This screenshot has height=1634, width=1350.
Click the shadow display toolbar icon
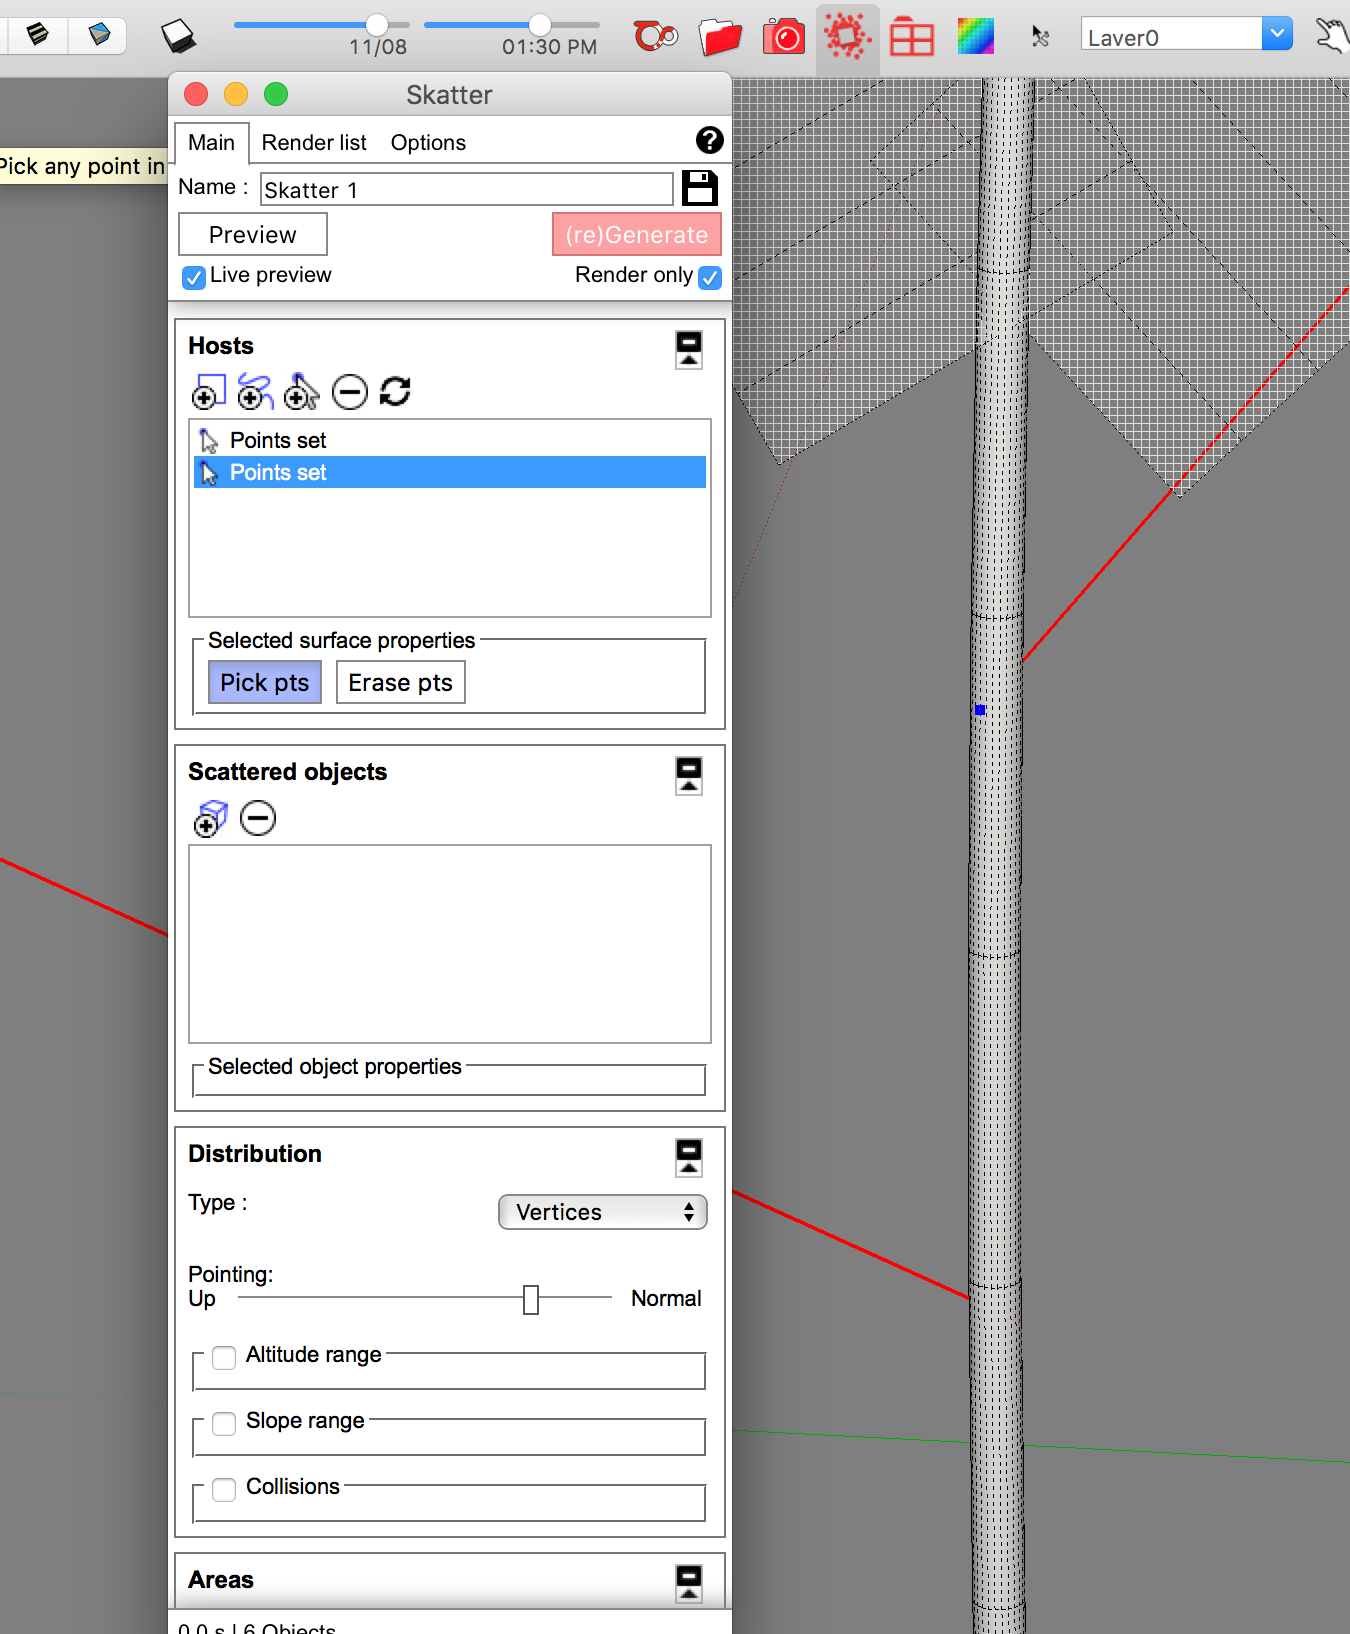coord(178,36)
